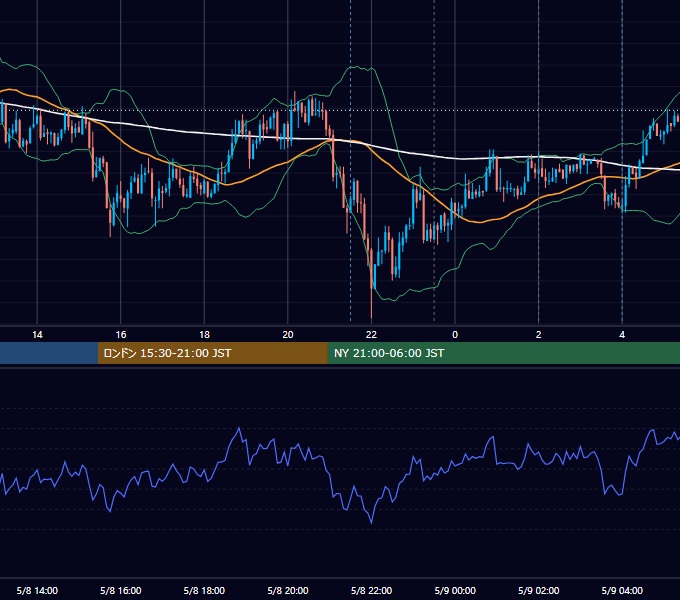Click the 5/9 00:00 time label

click(x=455, y=590)
